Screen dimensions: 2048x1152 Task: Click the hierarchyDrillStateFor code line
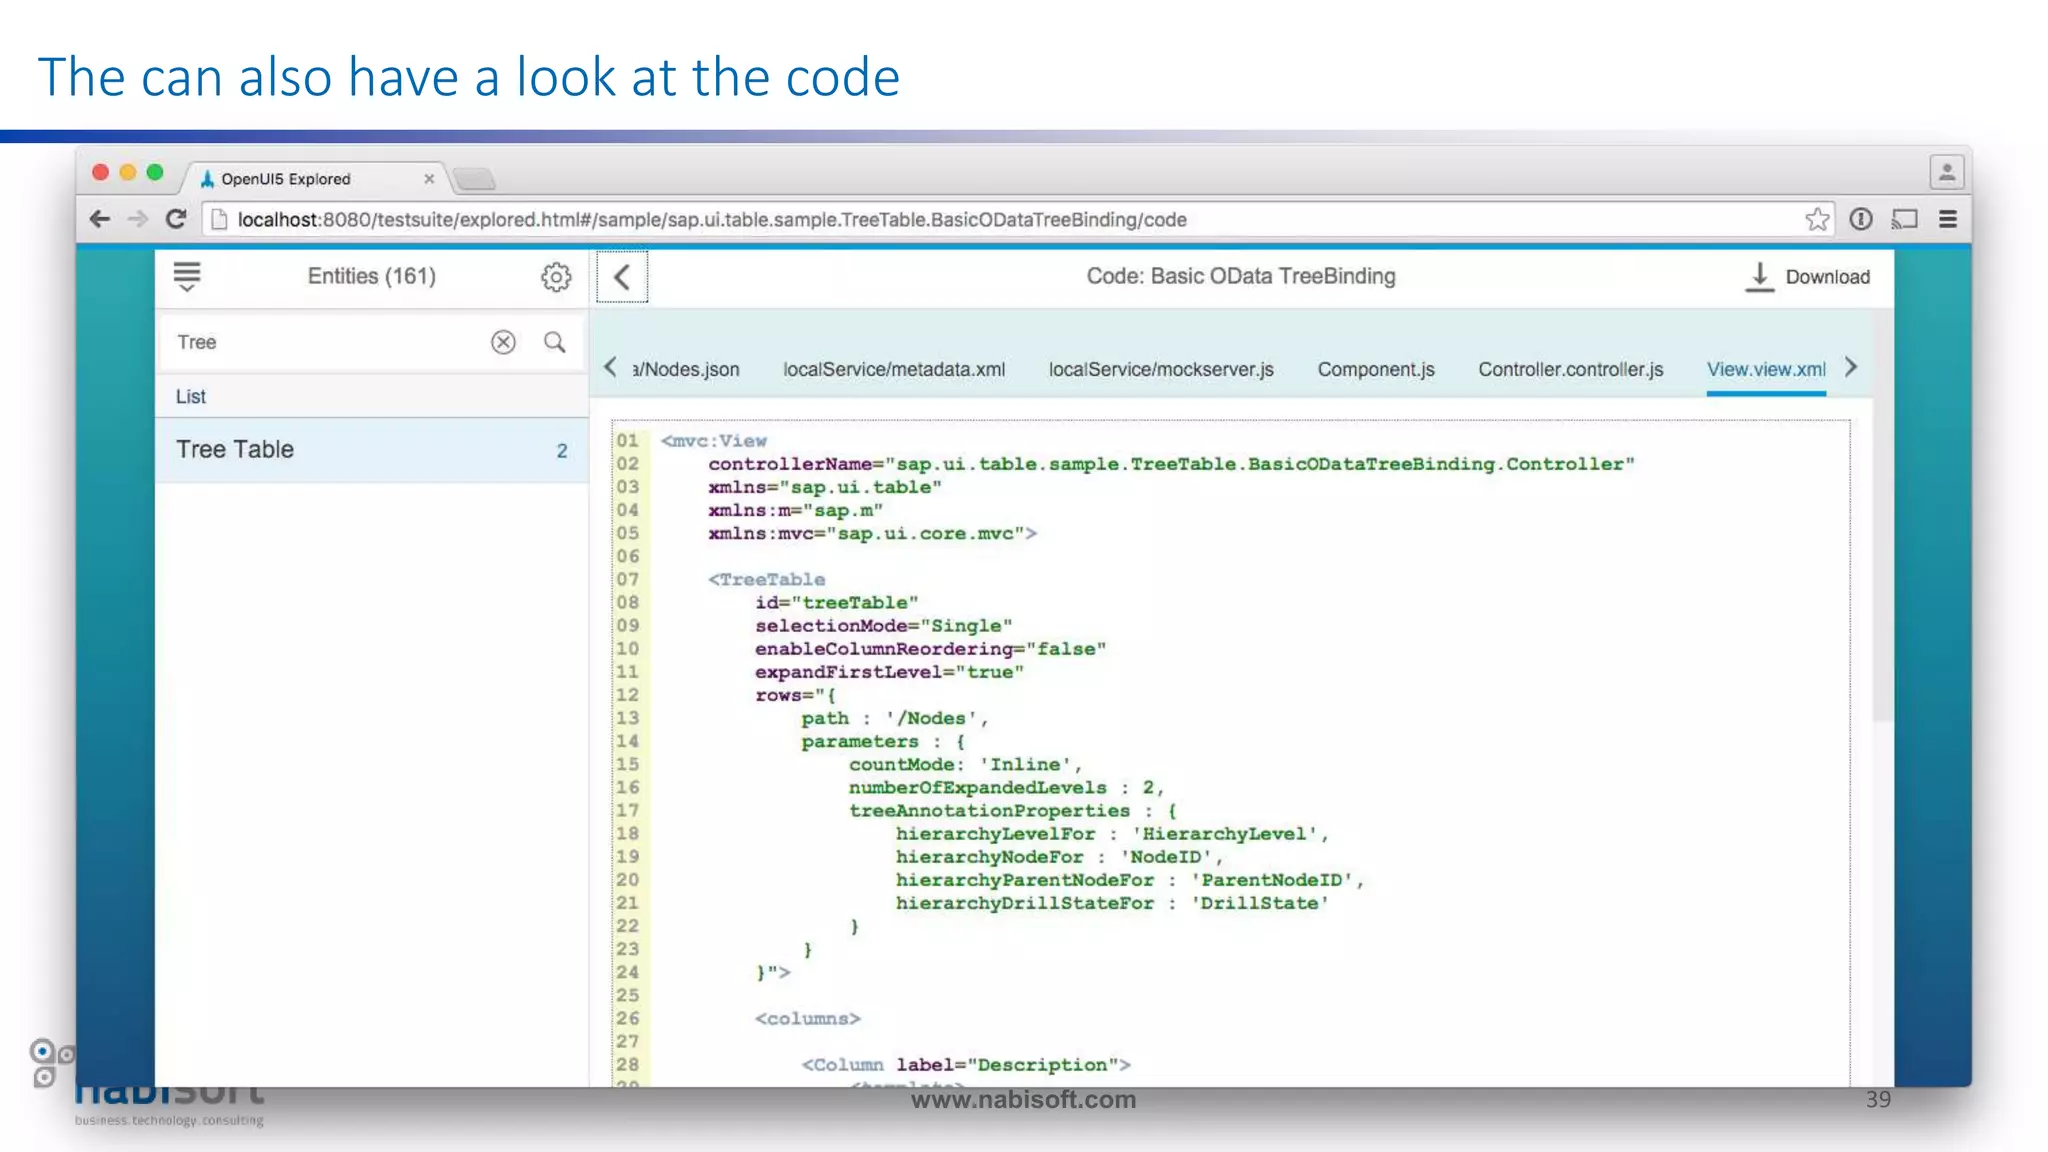pos(1112,903)
